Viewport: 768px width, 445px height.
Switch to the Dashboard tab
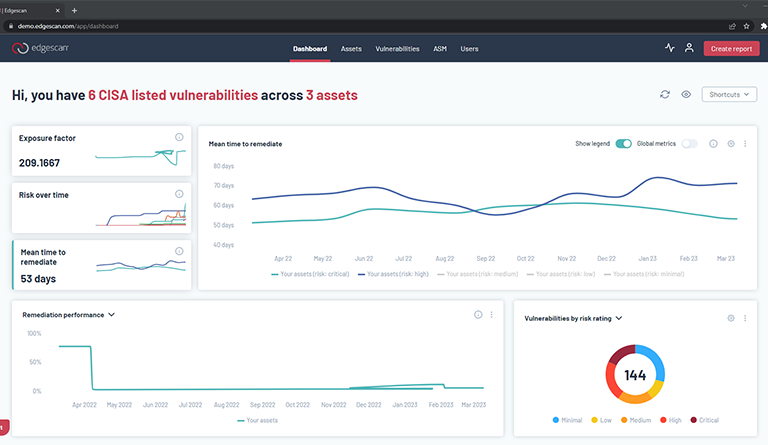click(310, 49)
